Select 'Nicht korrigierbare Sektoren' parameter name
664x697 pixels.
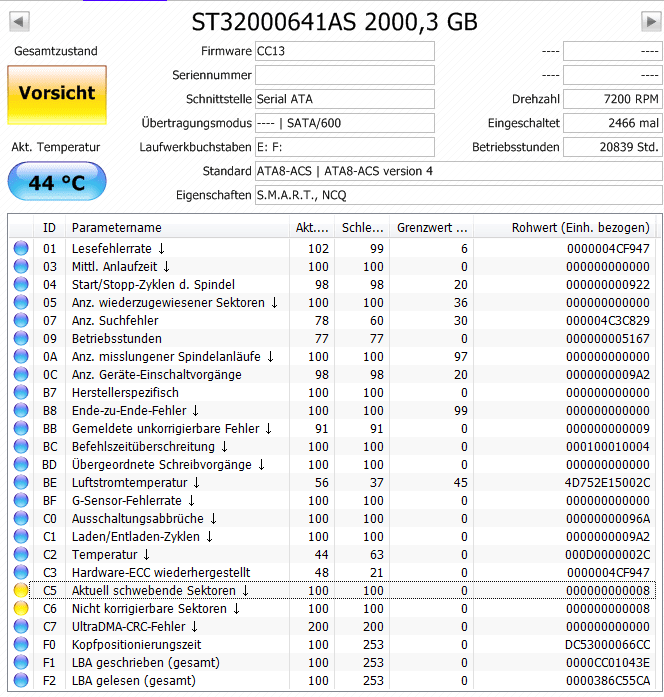click(149, 609)
